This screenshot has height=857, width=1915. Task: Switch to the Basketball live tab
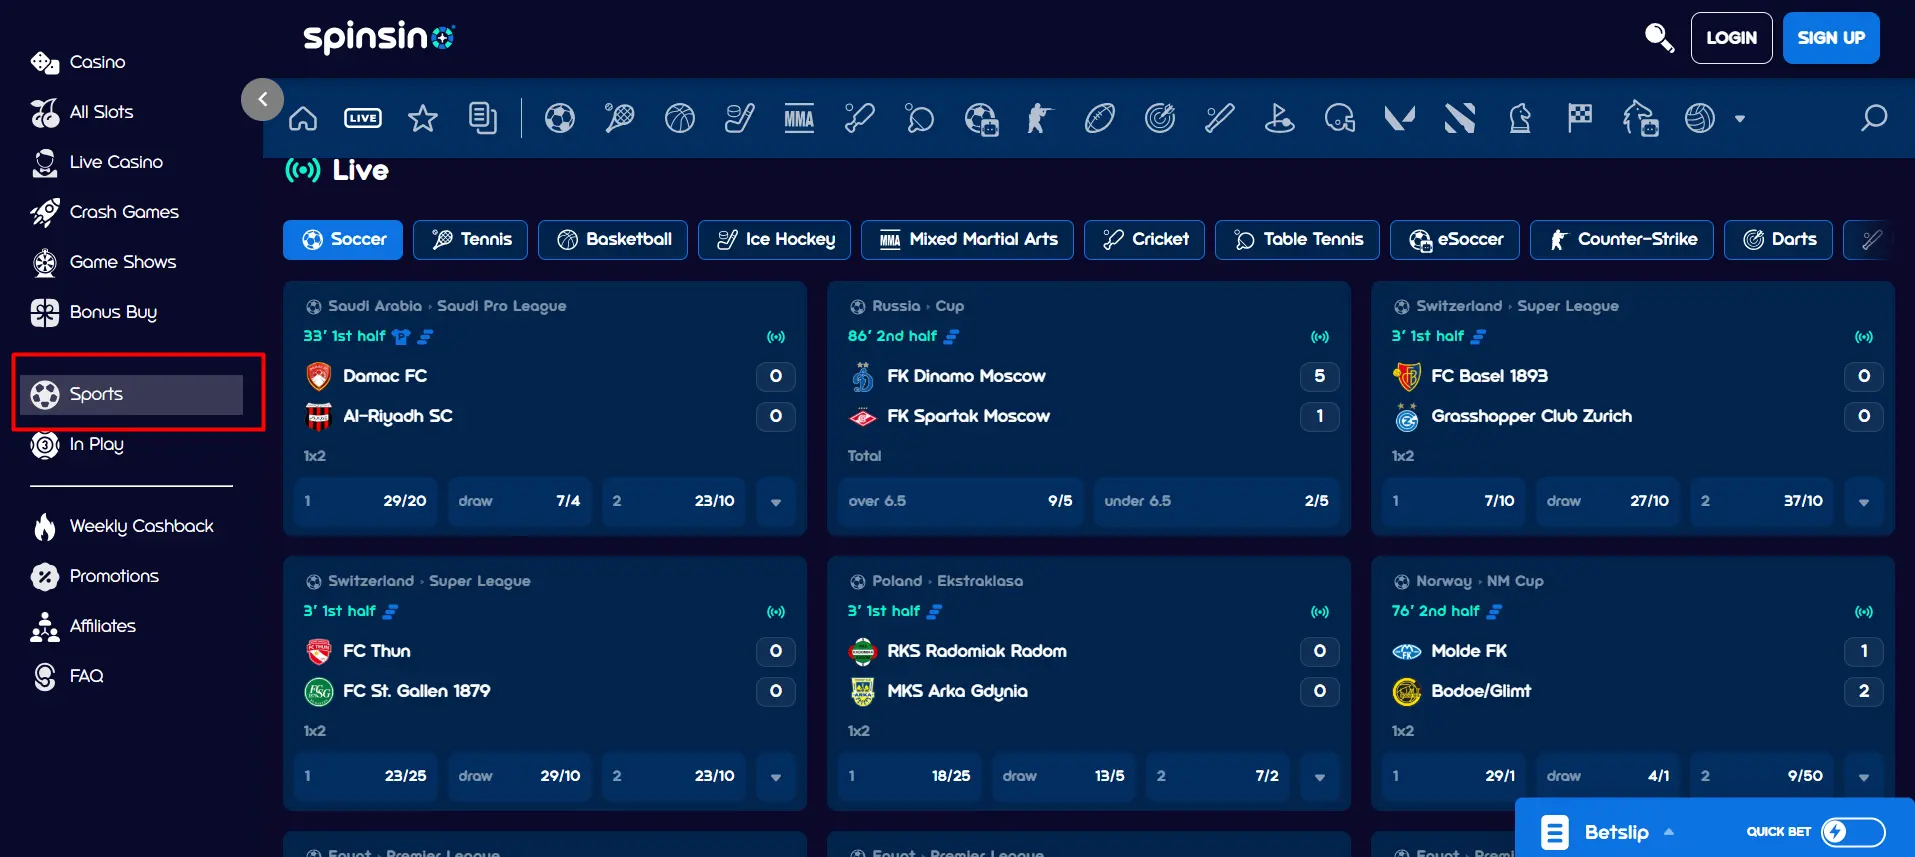pos(613,240)
